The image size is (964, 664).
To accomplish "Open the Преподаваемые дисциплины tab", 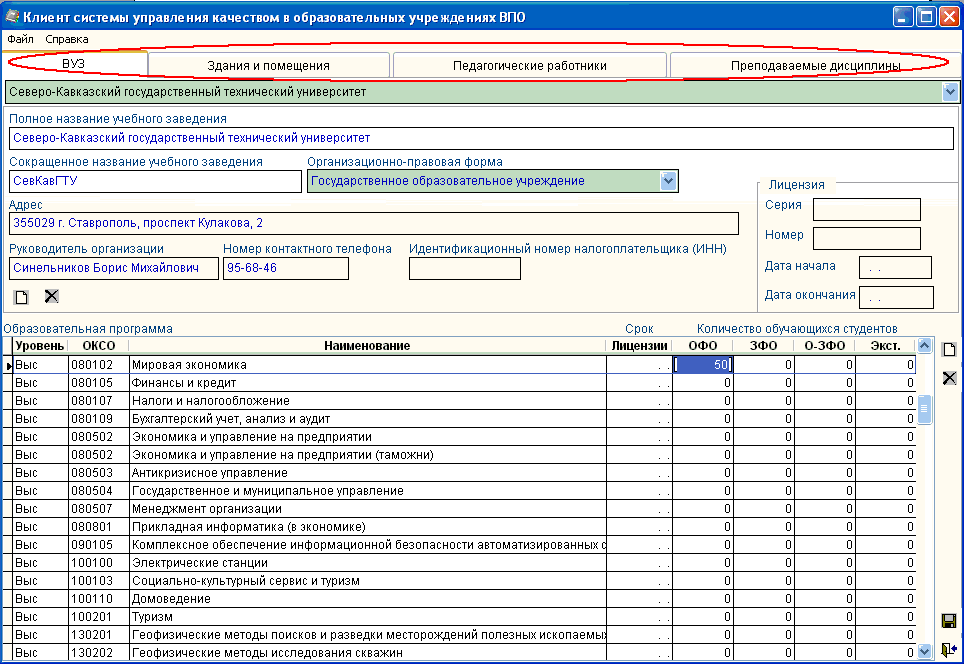I will point(815,66).
